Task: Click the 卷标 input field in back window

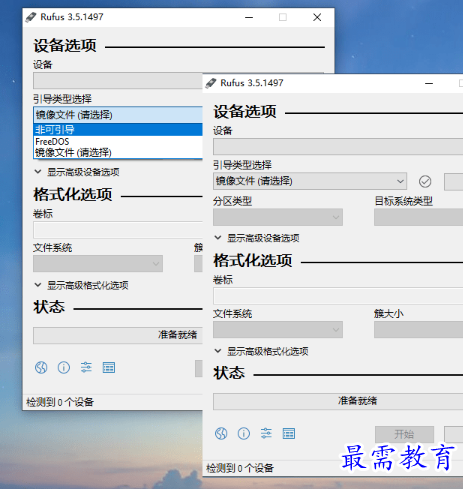Action: 118,230
